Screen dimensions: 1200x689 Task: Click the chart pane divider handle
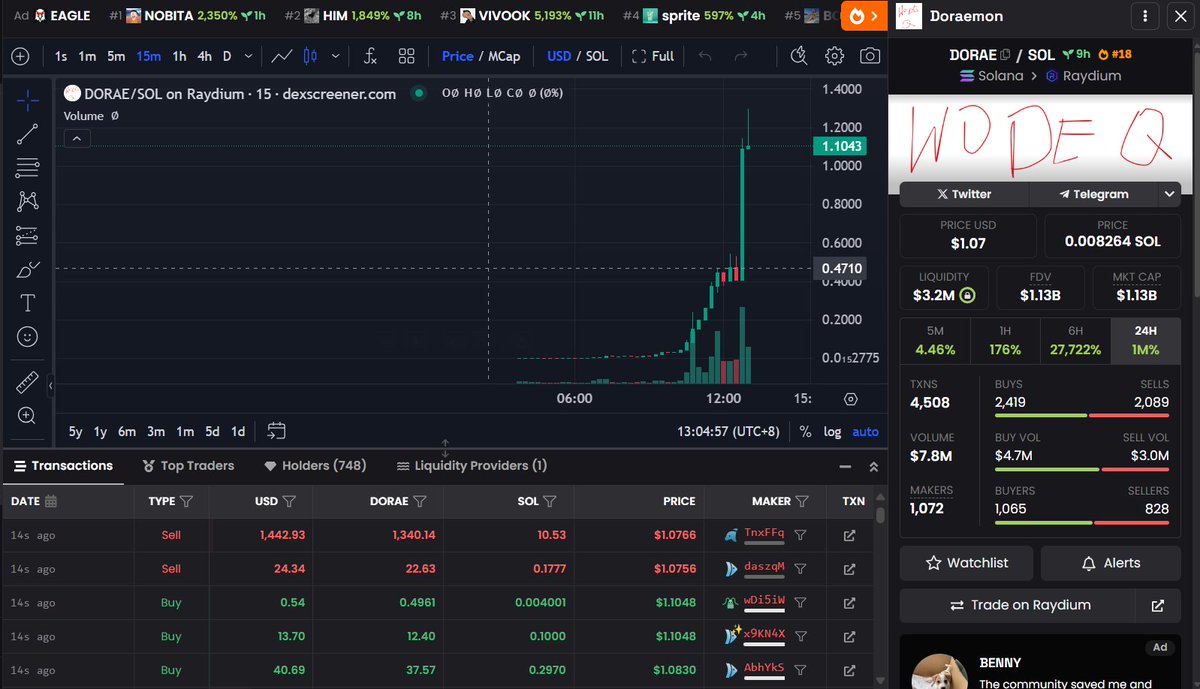click(445, 448)
